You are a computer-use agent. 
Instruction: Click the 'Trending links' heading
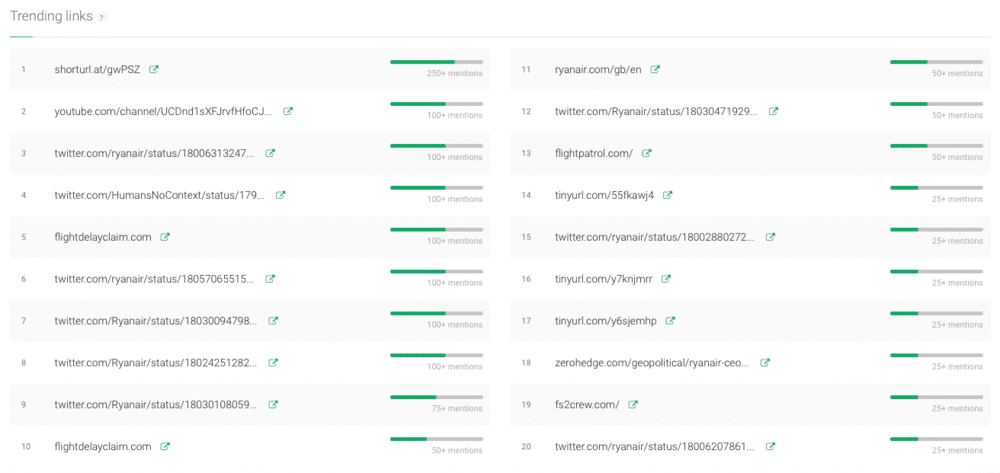point(52,16)
